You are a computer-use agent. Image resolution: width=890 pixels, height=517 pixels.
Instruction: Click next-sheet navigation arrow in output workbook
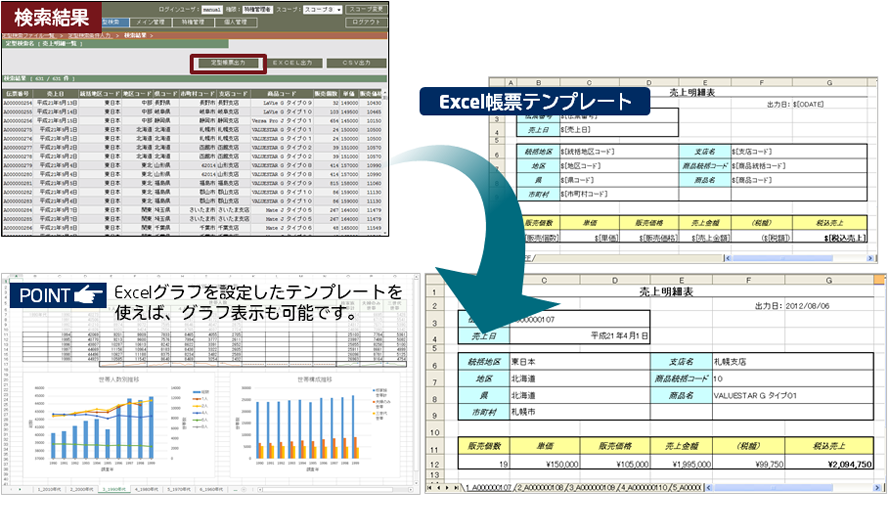point(447,487)
